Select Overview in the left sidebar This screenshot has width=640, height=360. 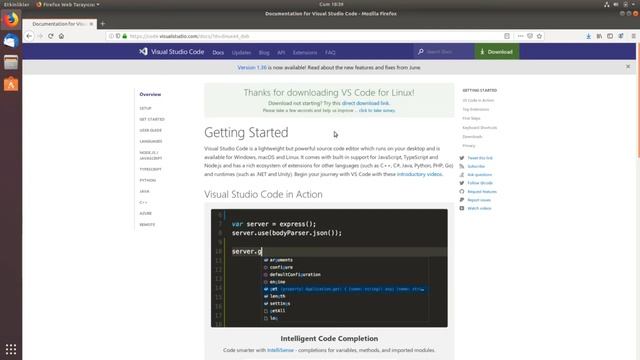pos(150,94)
